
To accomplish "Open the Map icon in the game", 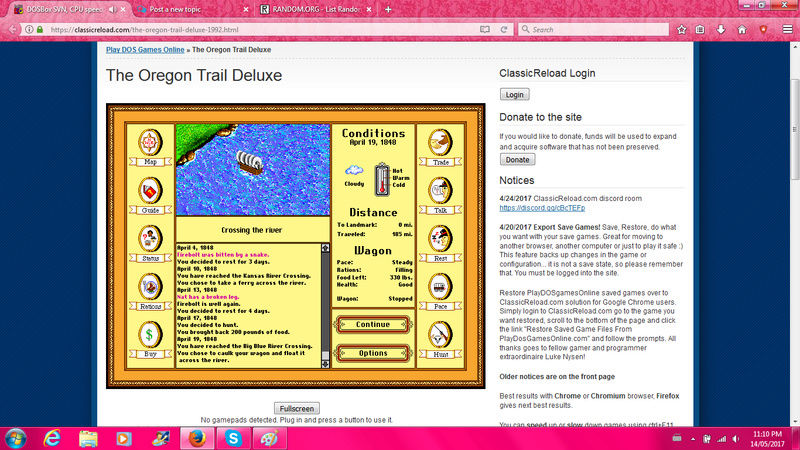I will pyautogui.click(x=150, y=147).
